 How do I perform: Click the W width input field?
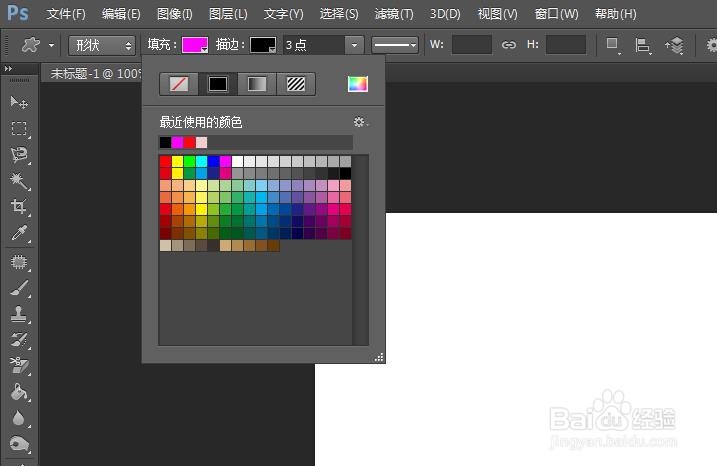472,45
